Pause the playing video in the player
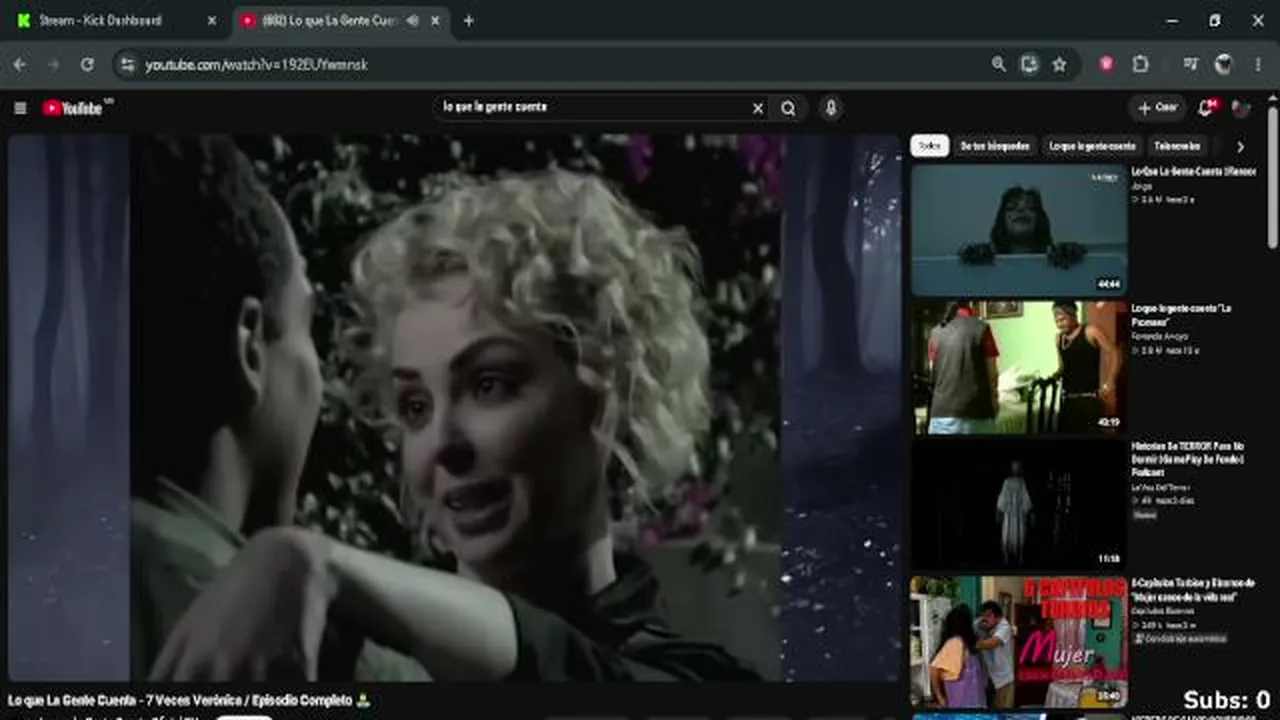This screenshot has height=720, width=1280. [x=455, y=408]
